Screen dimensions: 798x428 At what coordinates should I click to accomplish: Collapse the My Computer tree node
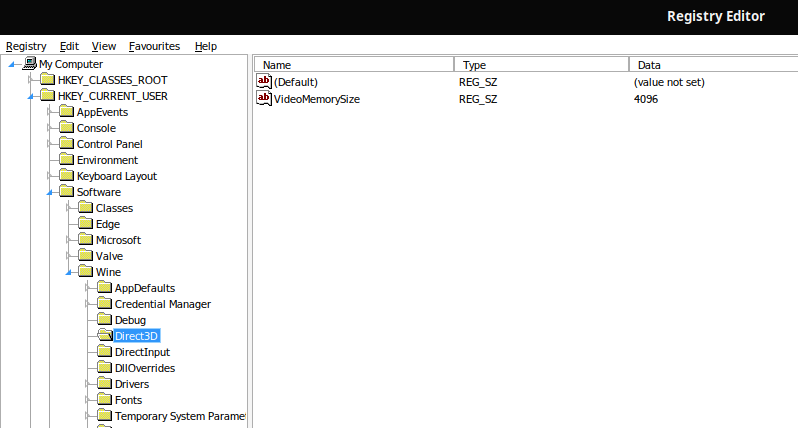coord(11,64)
